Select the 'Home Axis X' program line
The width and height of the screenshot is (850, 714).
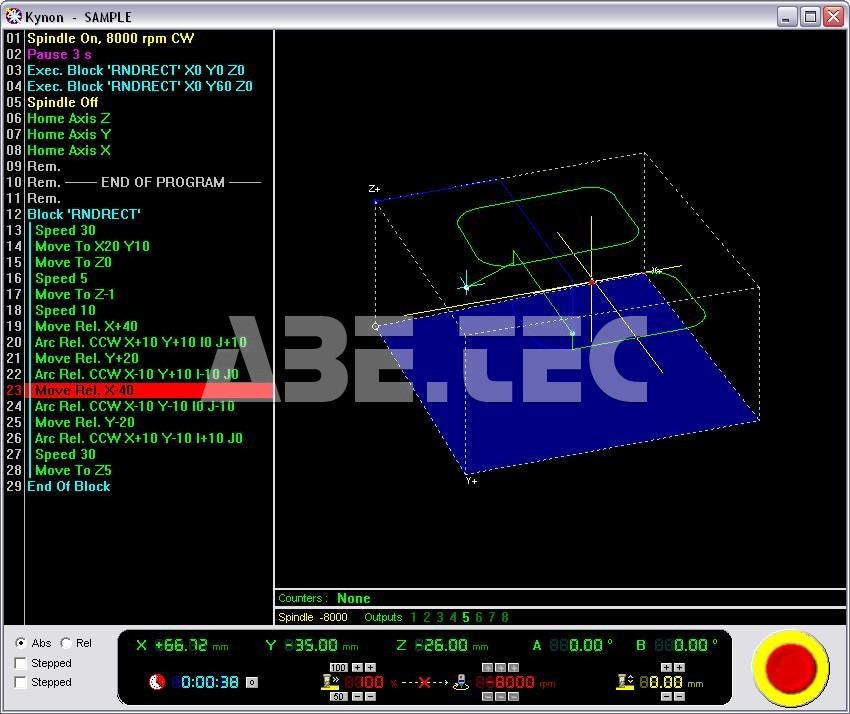tap(69, 150)
